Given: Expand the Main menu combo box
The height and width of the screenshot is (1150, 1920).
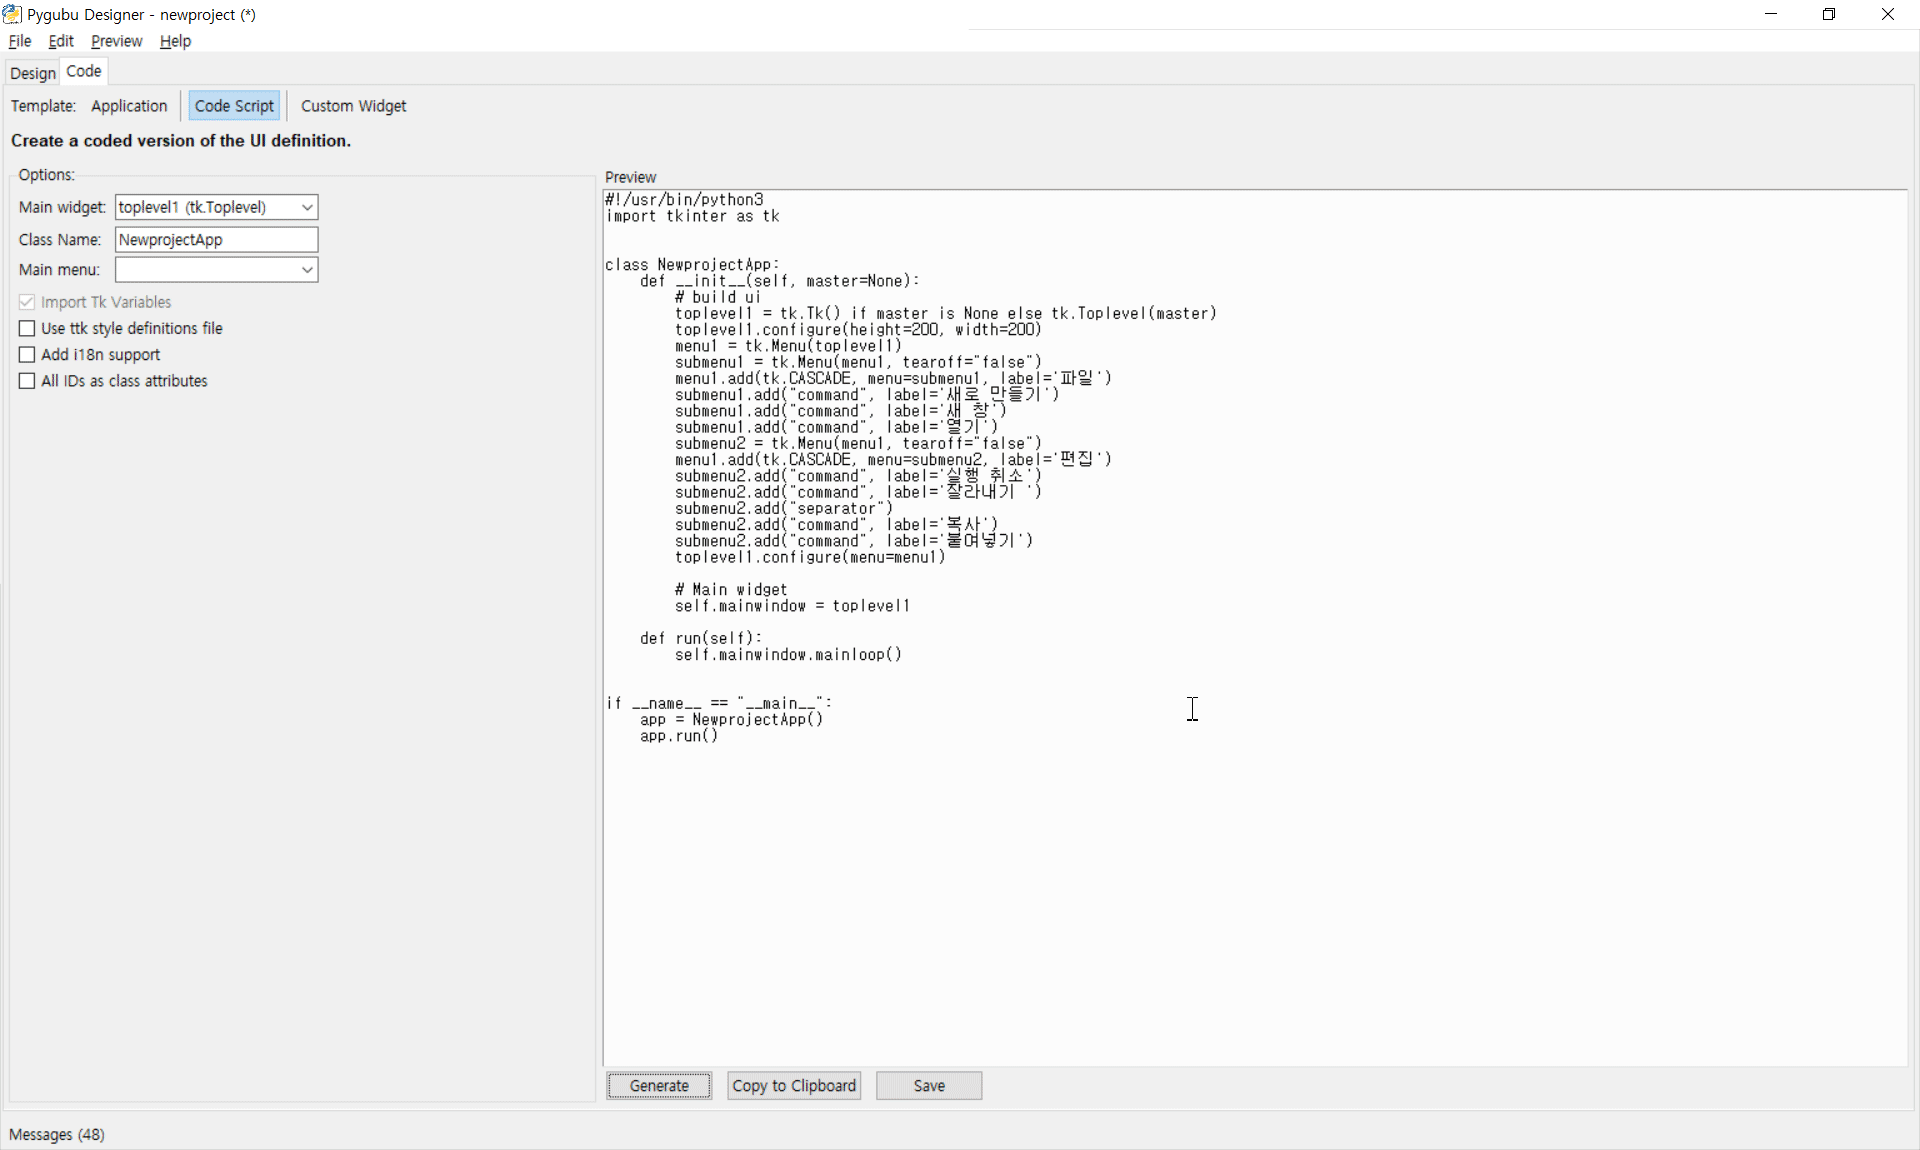Looking at the screenshot, I should point(307,270).
